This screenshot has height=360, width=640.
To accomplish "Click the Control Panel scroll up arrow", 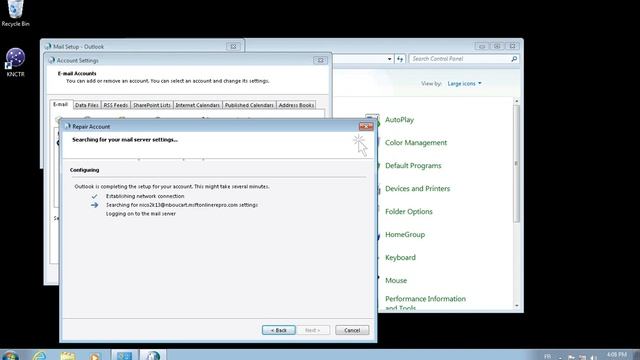I will tap(517, 101).
